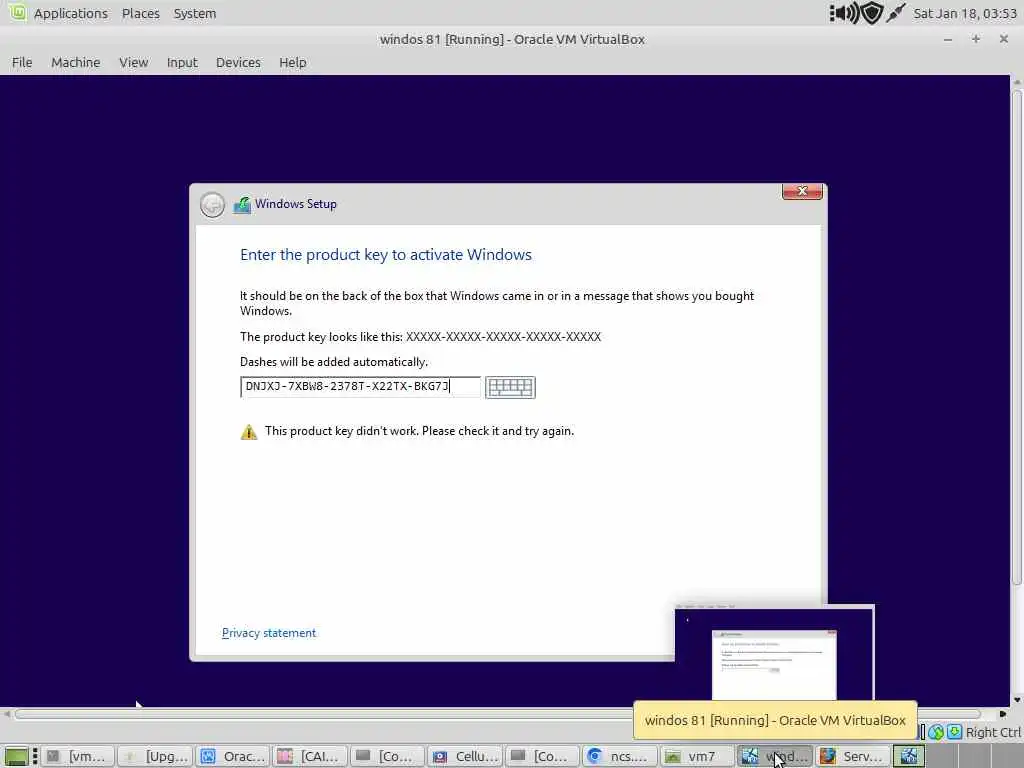Switch to the [Upg... taskbar window
This screenshot has height=768, width=1024.
(156, 756)
